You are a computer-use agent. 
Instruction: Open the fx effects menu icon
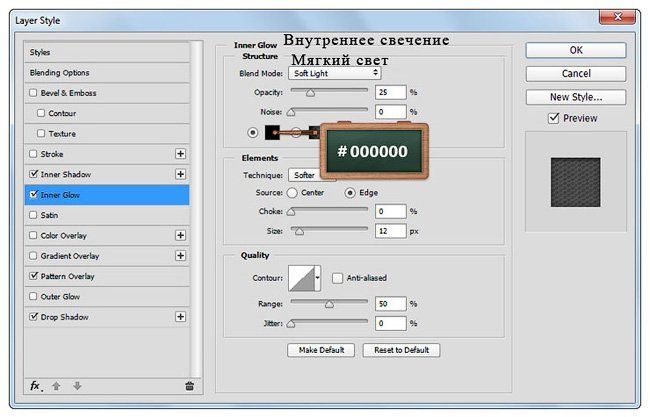click(x=36, y=386)
